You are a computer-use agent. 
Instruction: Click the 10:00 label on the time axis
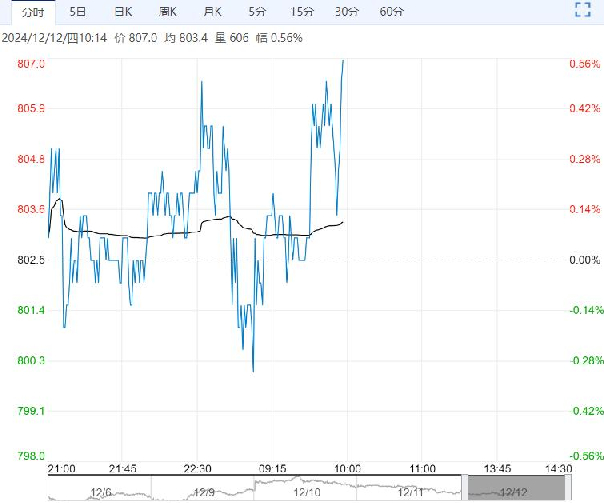point(346,468)
